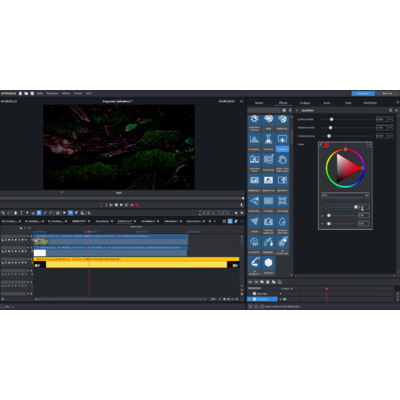Click the red playhead marker on the timeline ruler
400x400 pixels.
[x=89, y=232]
